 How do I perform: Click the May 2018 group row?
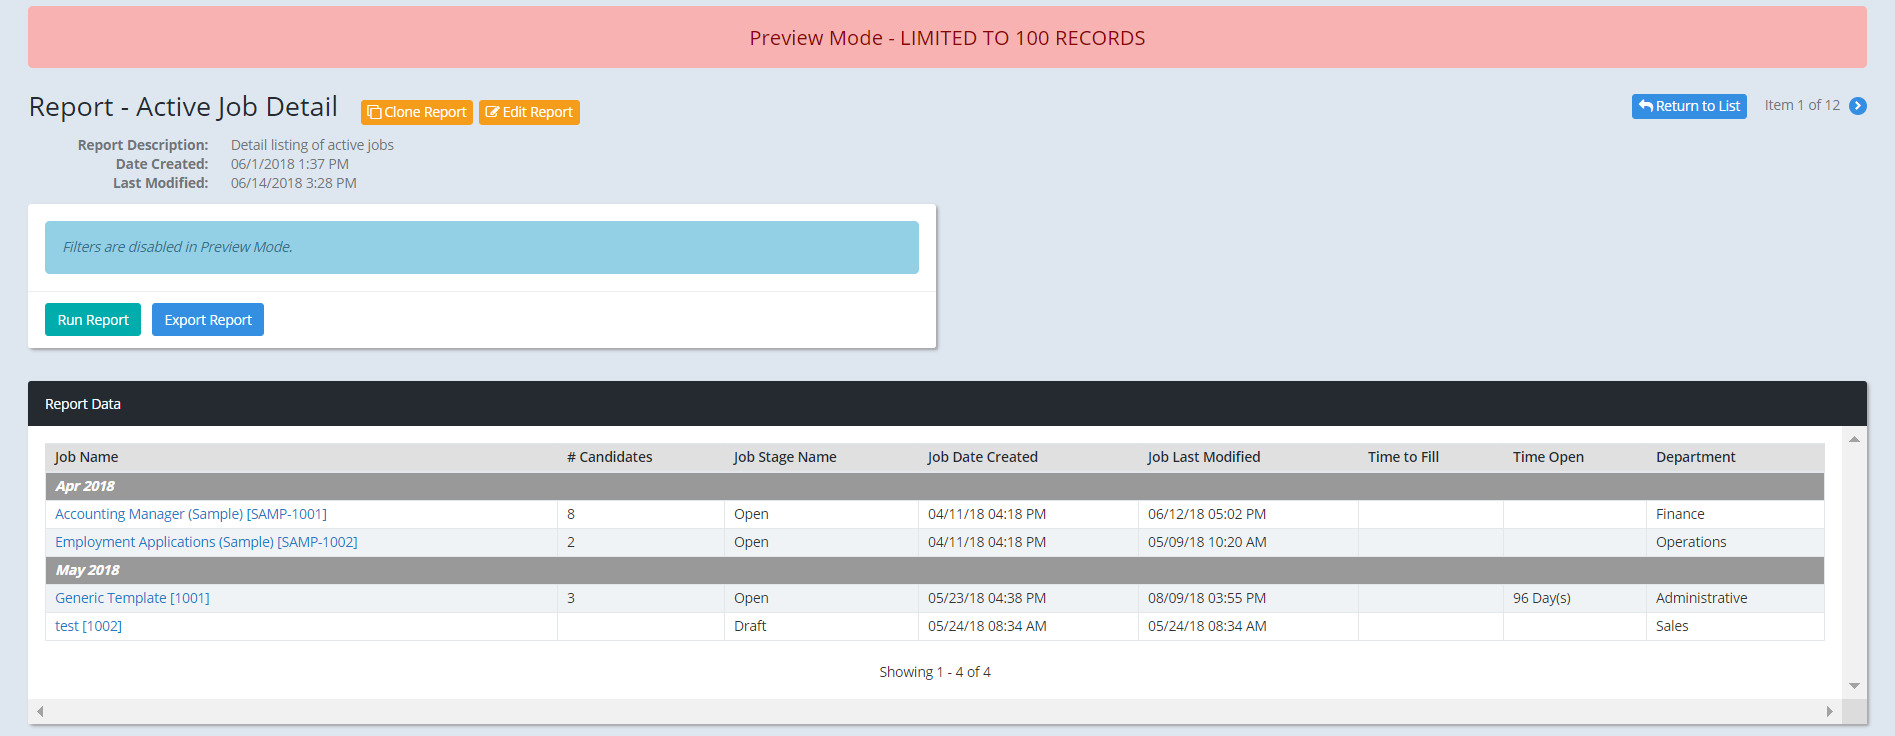[935, 570]
